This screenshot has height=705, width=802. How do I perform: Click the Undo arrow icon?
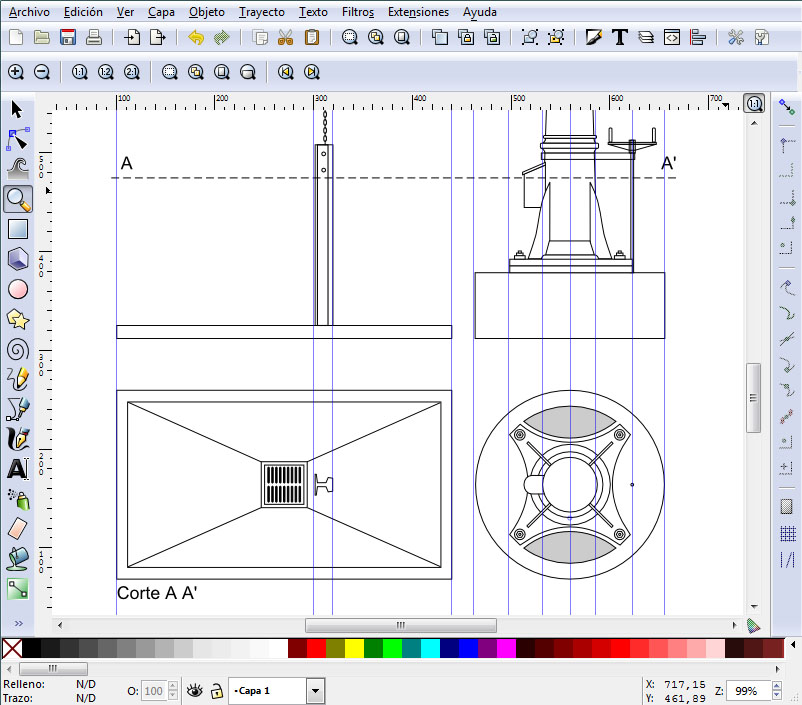[x=195, y=38]
